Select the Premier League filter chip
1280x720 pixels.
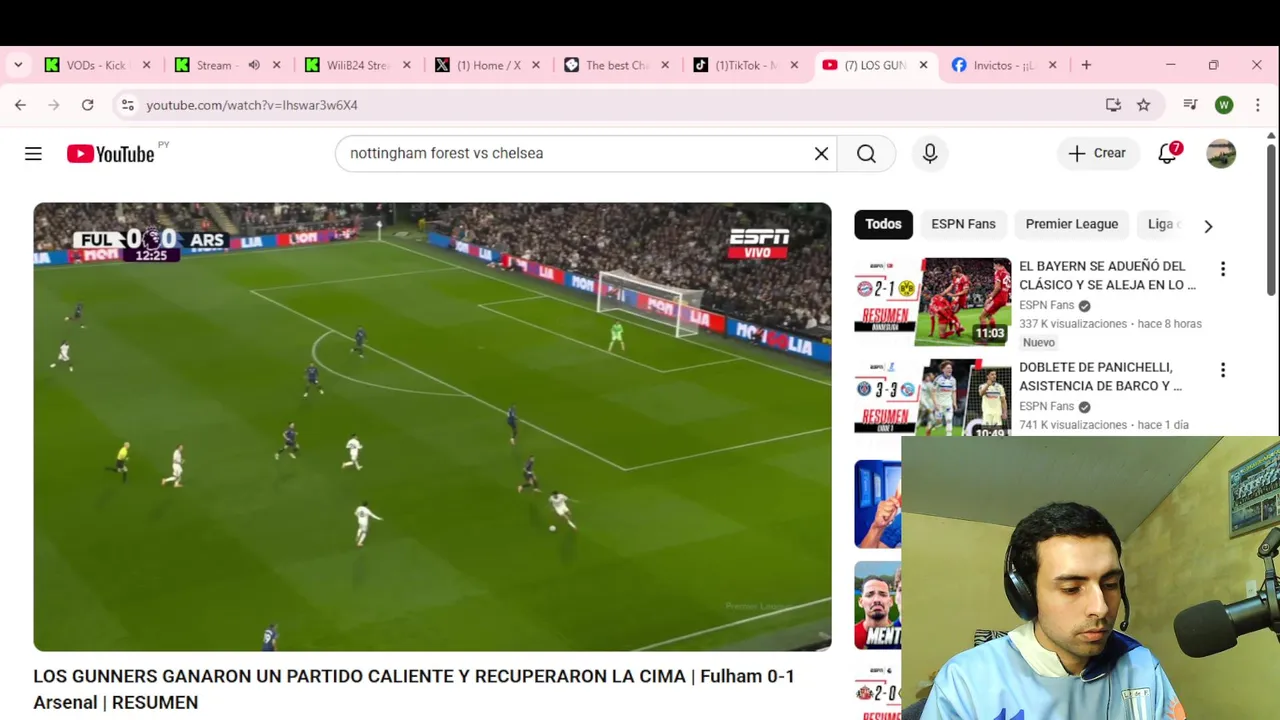click(1071, 224)
